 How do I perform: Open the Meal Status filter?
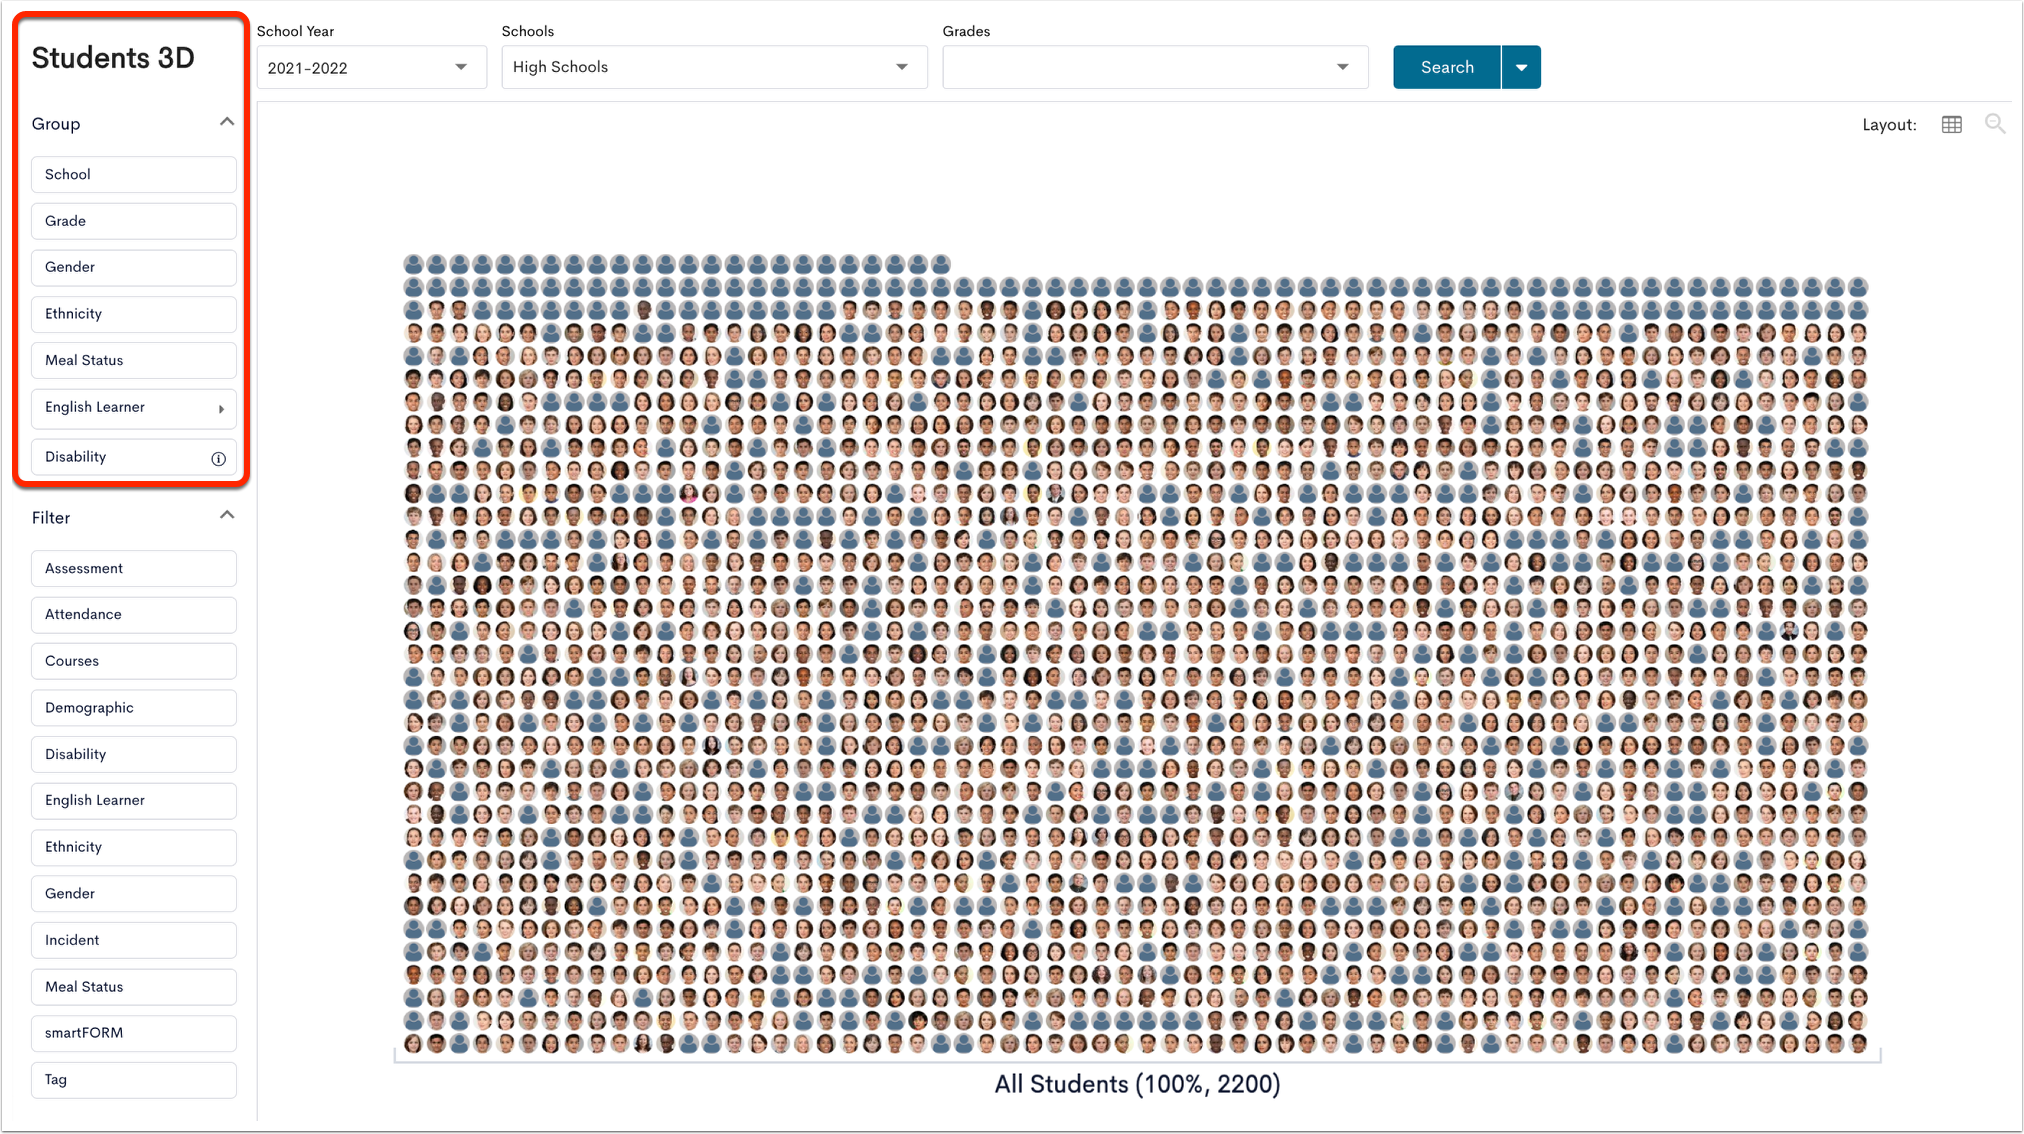click(x=134, y=986)
